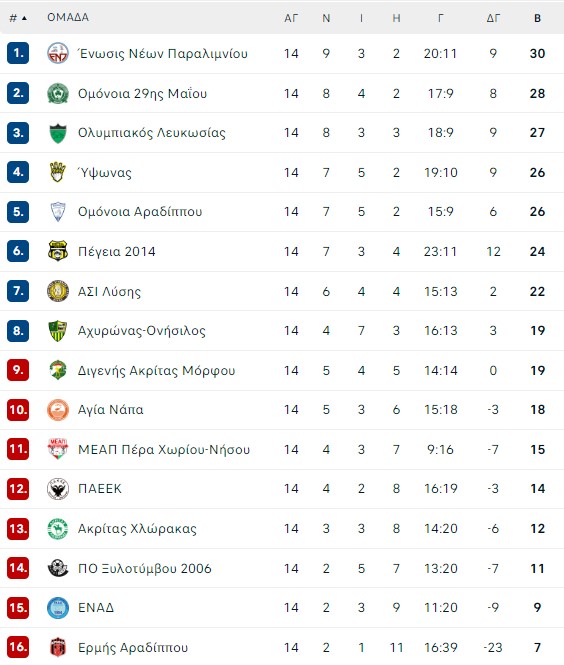Click the ΑΓ matches played header

[x=291, y=18]
